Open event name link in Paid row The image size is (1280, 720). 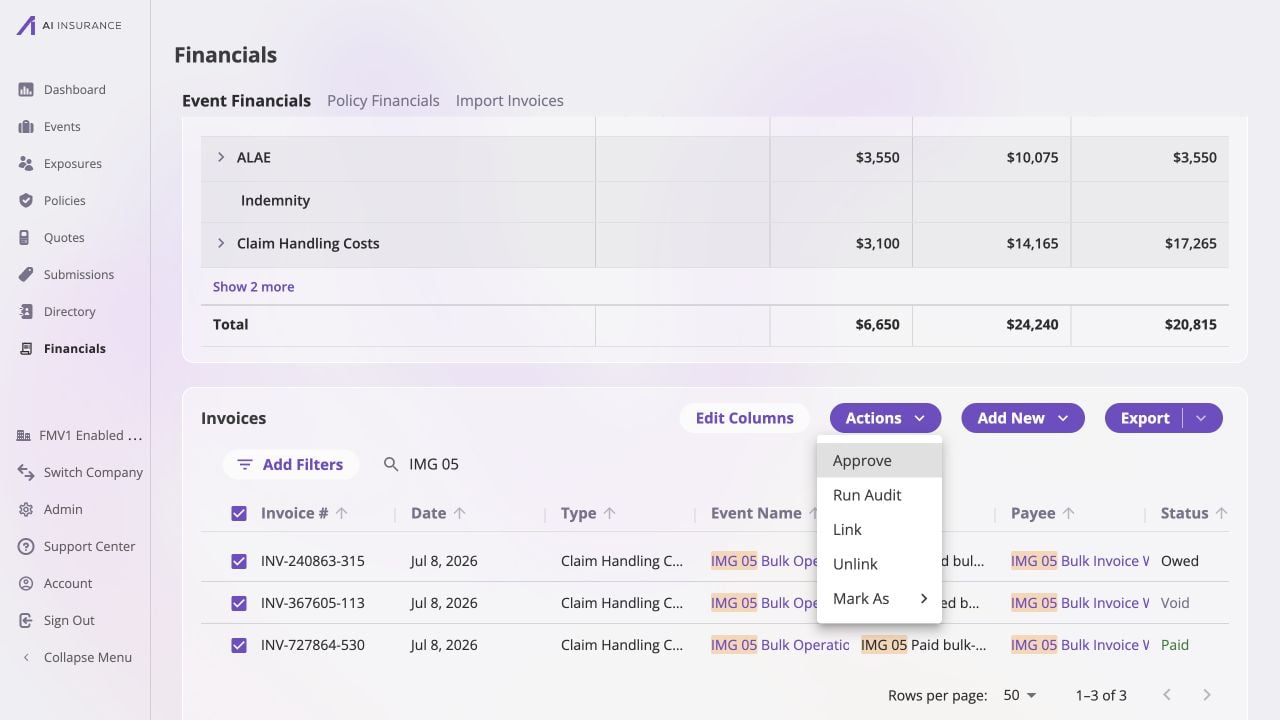tap(780, 646)
